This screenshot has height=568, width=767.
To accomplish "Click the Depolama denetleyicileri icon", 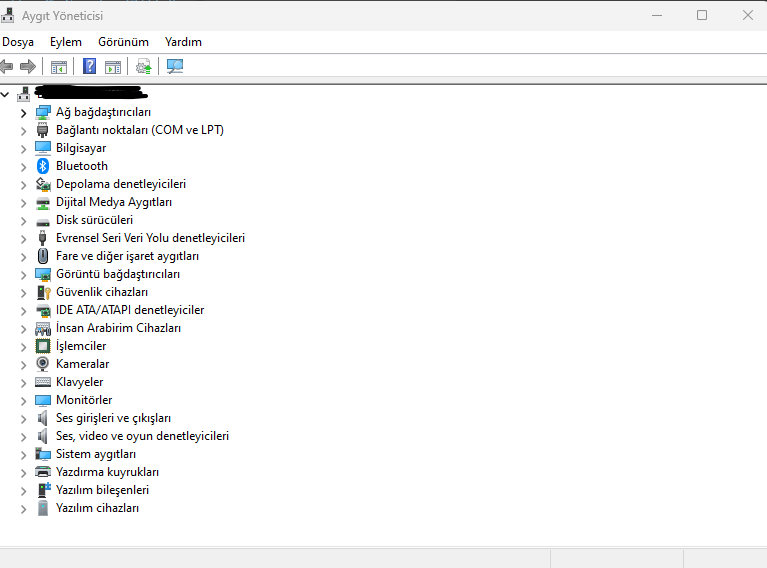I will (43, 184).
